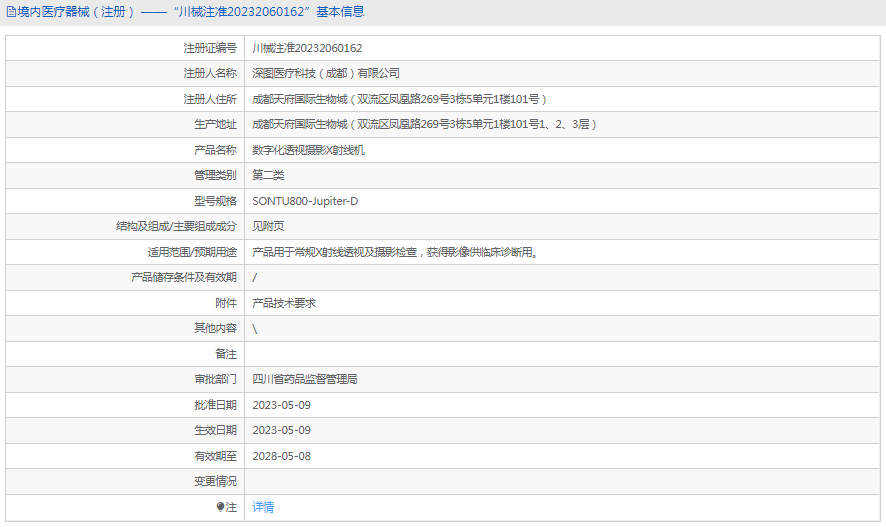Click the 型号规格 label
This screenshot has height=527, width=886.
pos(215,201)
